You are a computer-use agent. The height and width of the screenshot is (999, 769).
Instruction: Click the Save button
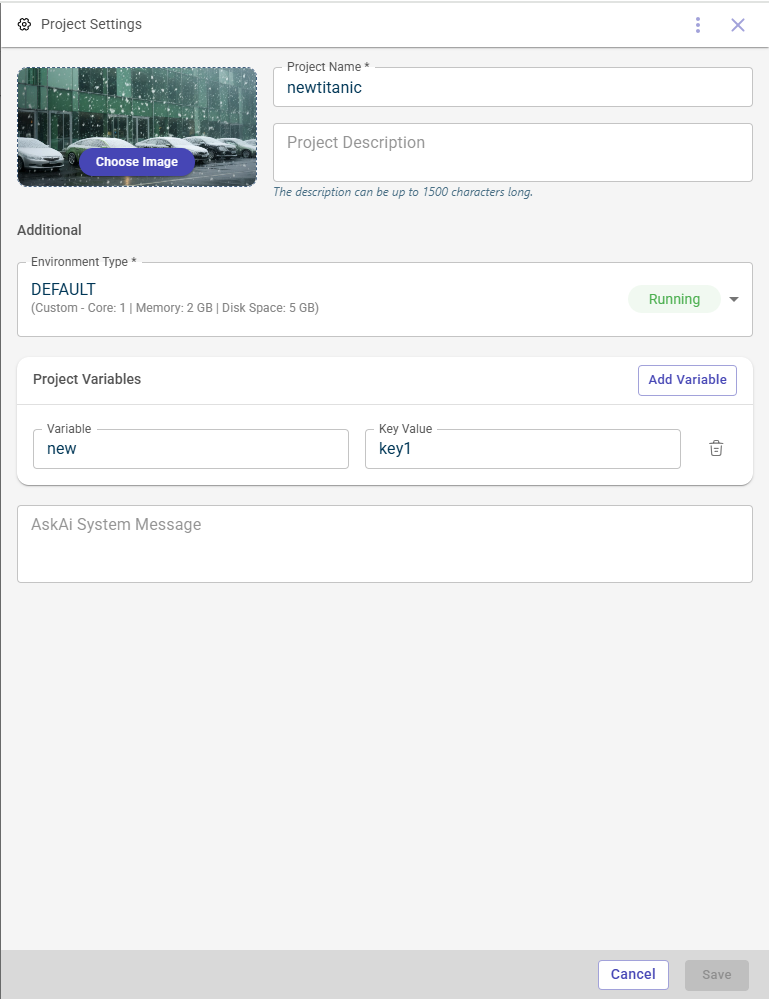(716, 974)
